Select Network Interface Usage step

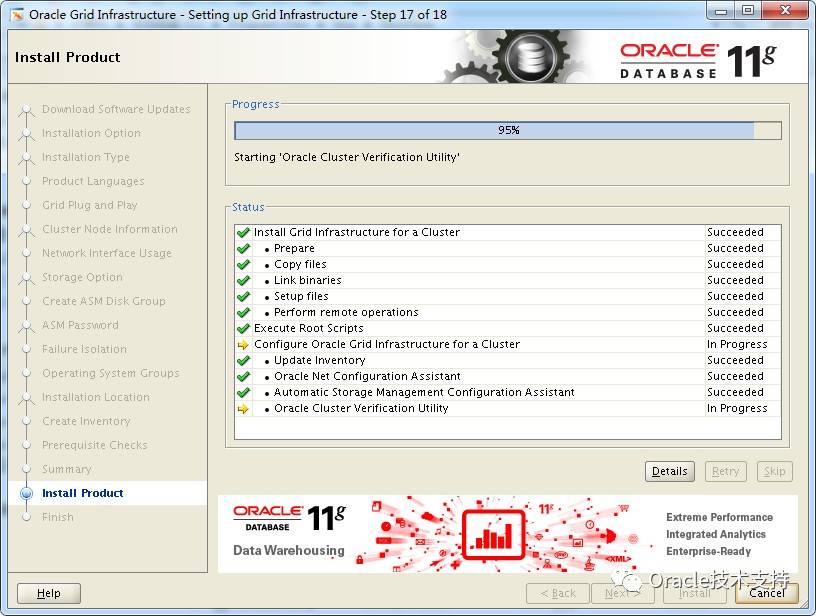(107, 253)
